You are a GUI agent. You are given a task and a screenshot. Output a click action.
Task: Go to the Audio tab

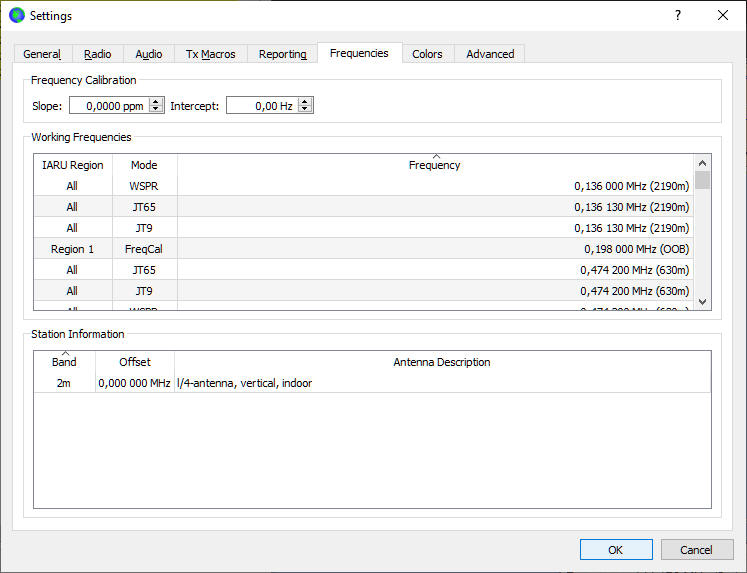149,54
